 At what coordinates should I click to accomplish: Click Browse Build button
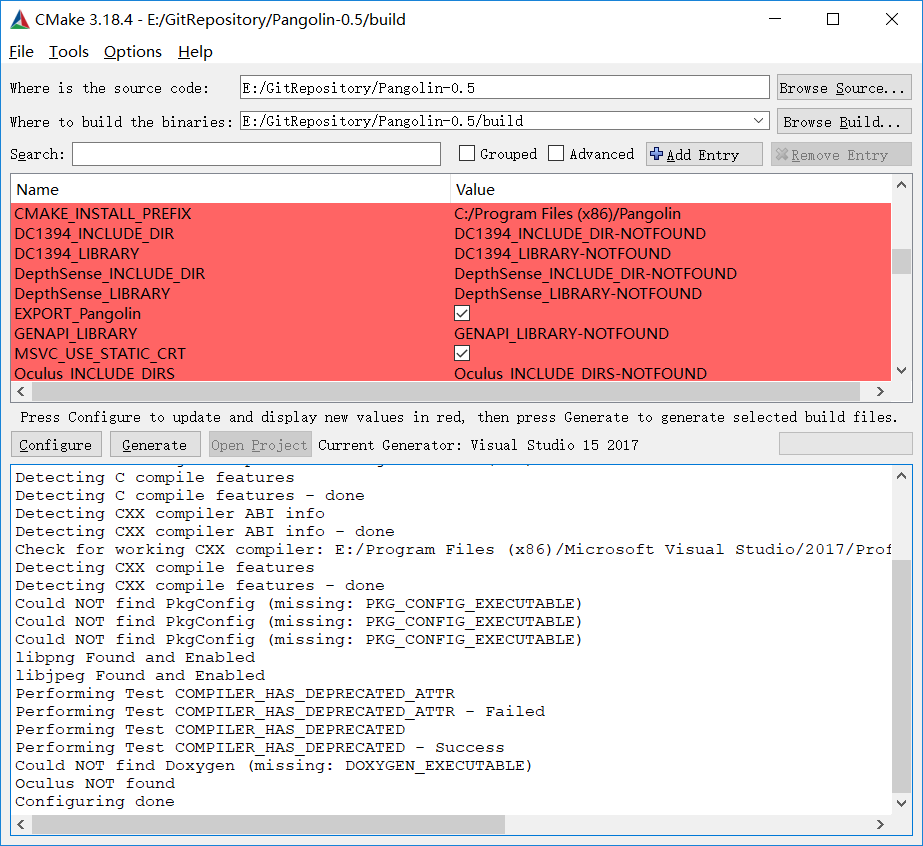pyautogui.click(x=843, y=120)
